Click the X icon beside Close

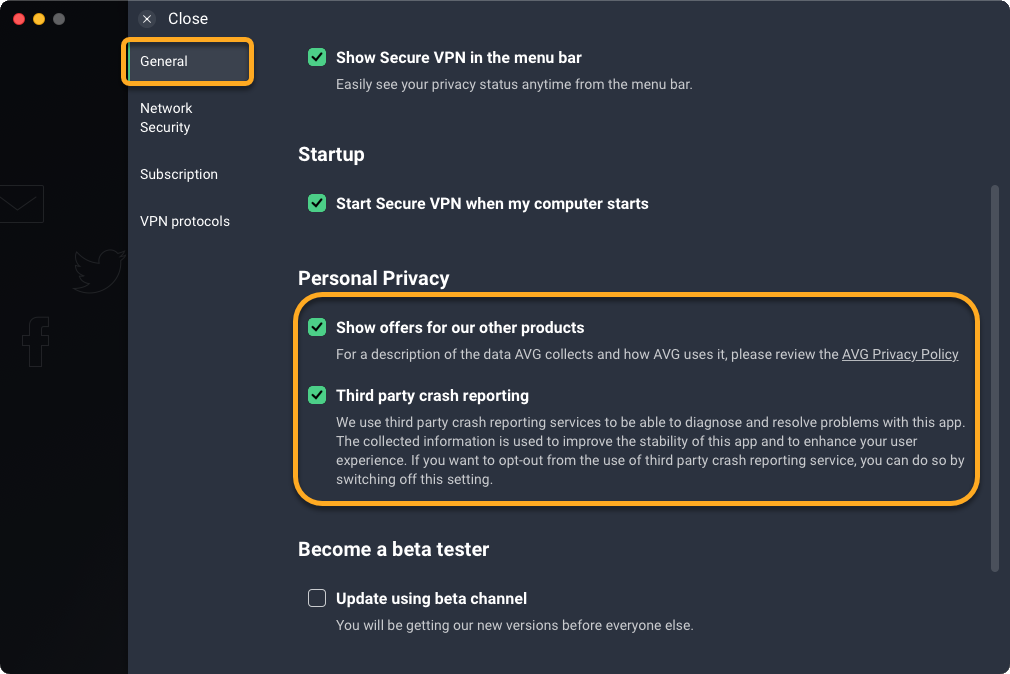147,19
